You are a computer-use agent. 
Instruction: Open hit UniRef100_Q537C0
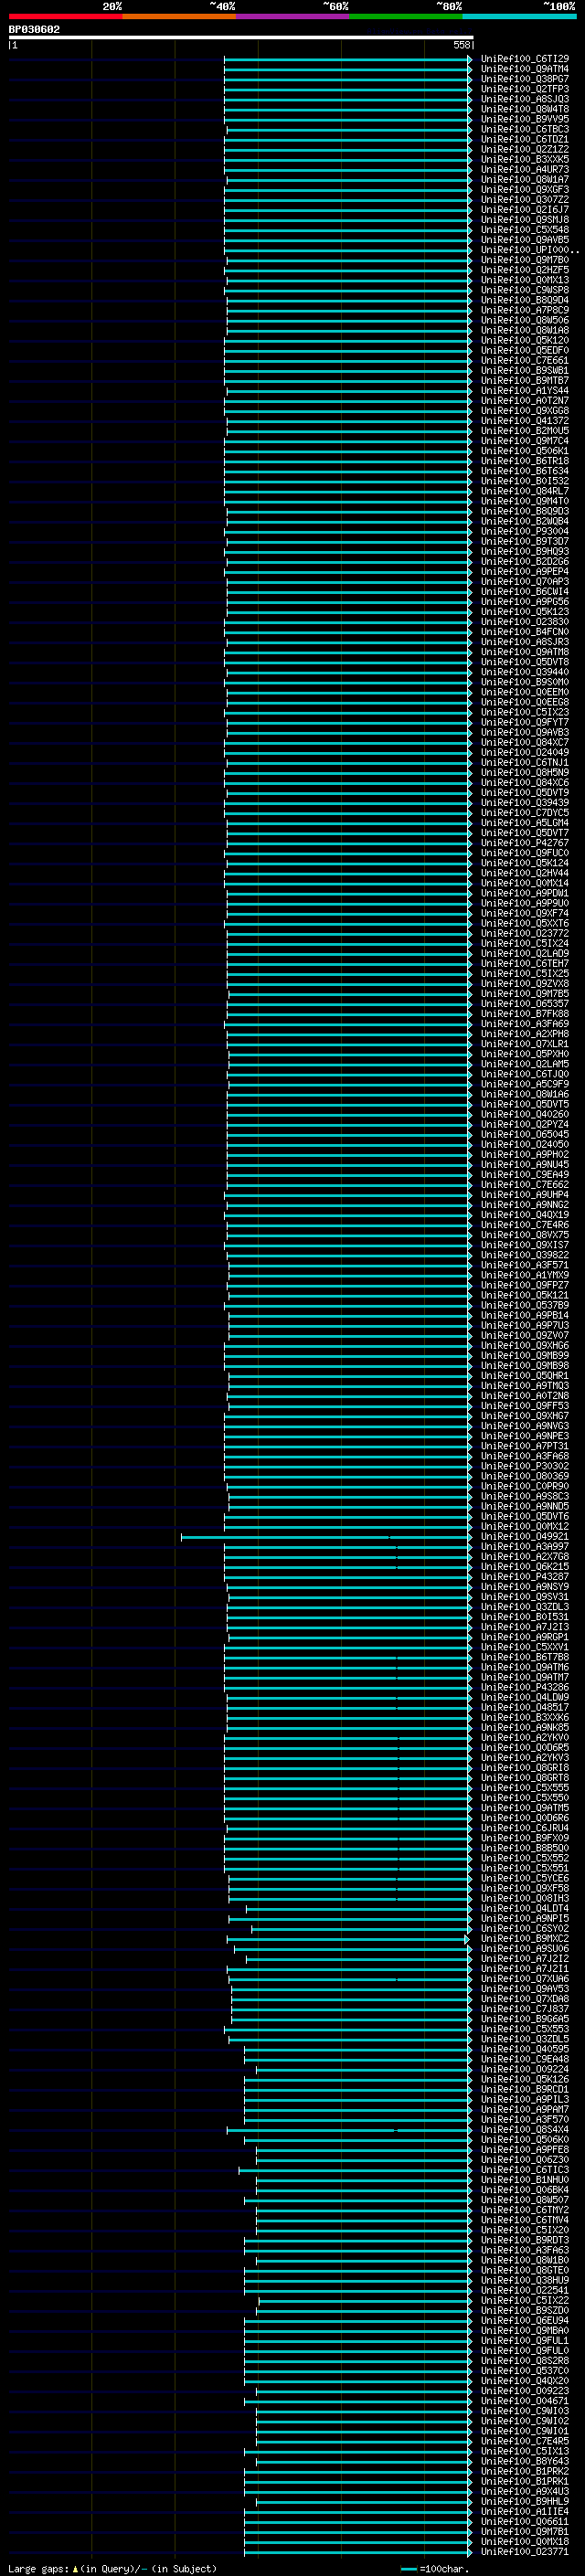[x=525, y=2371]
